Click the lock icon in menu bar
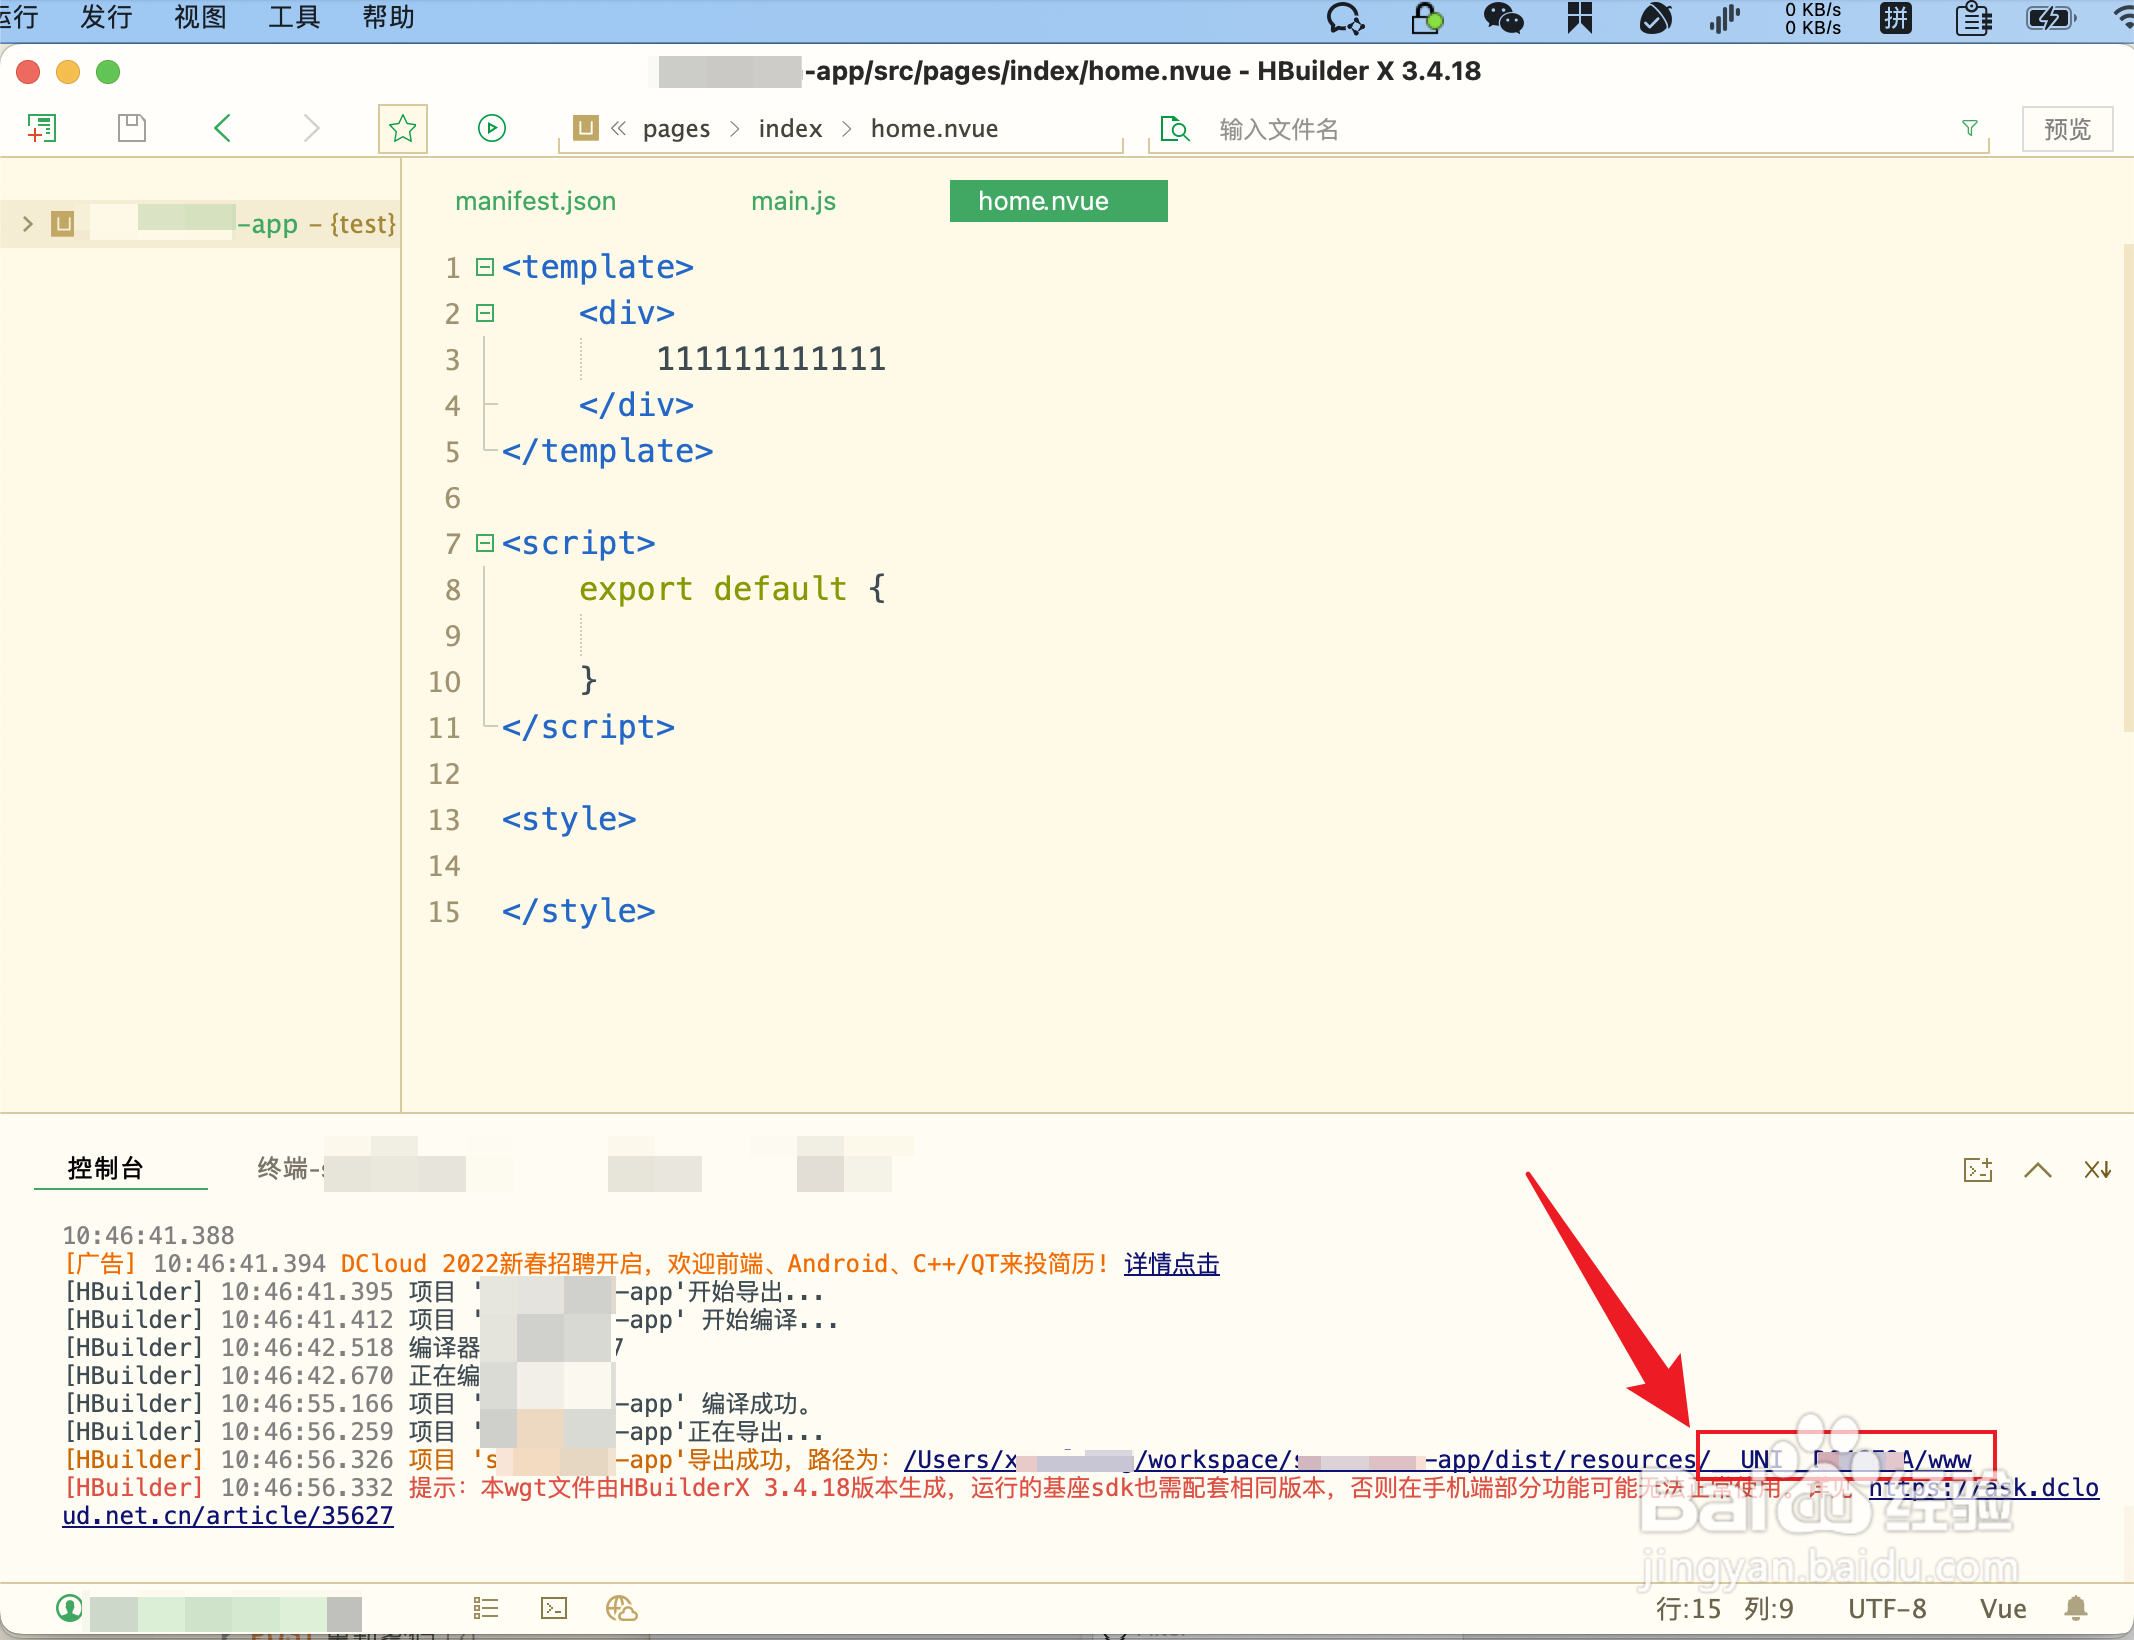 point(1427,18)
